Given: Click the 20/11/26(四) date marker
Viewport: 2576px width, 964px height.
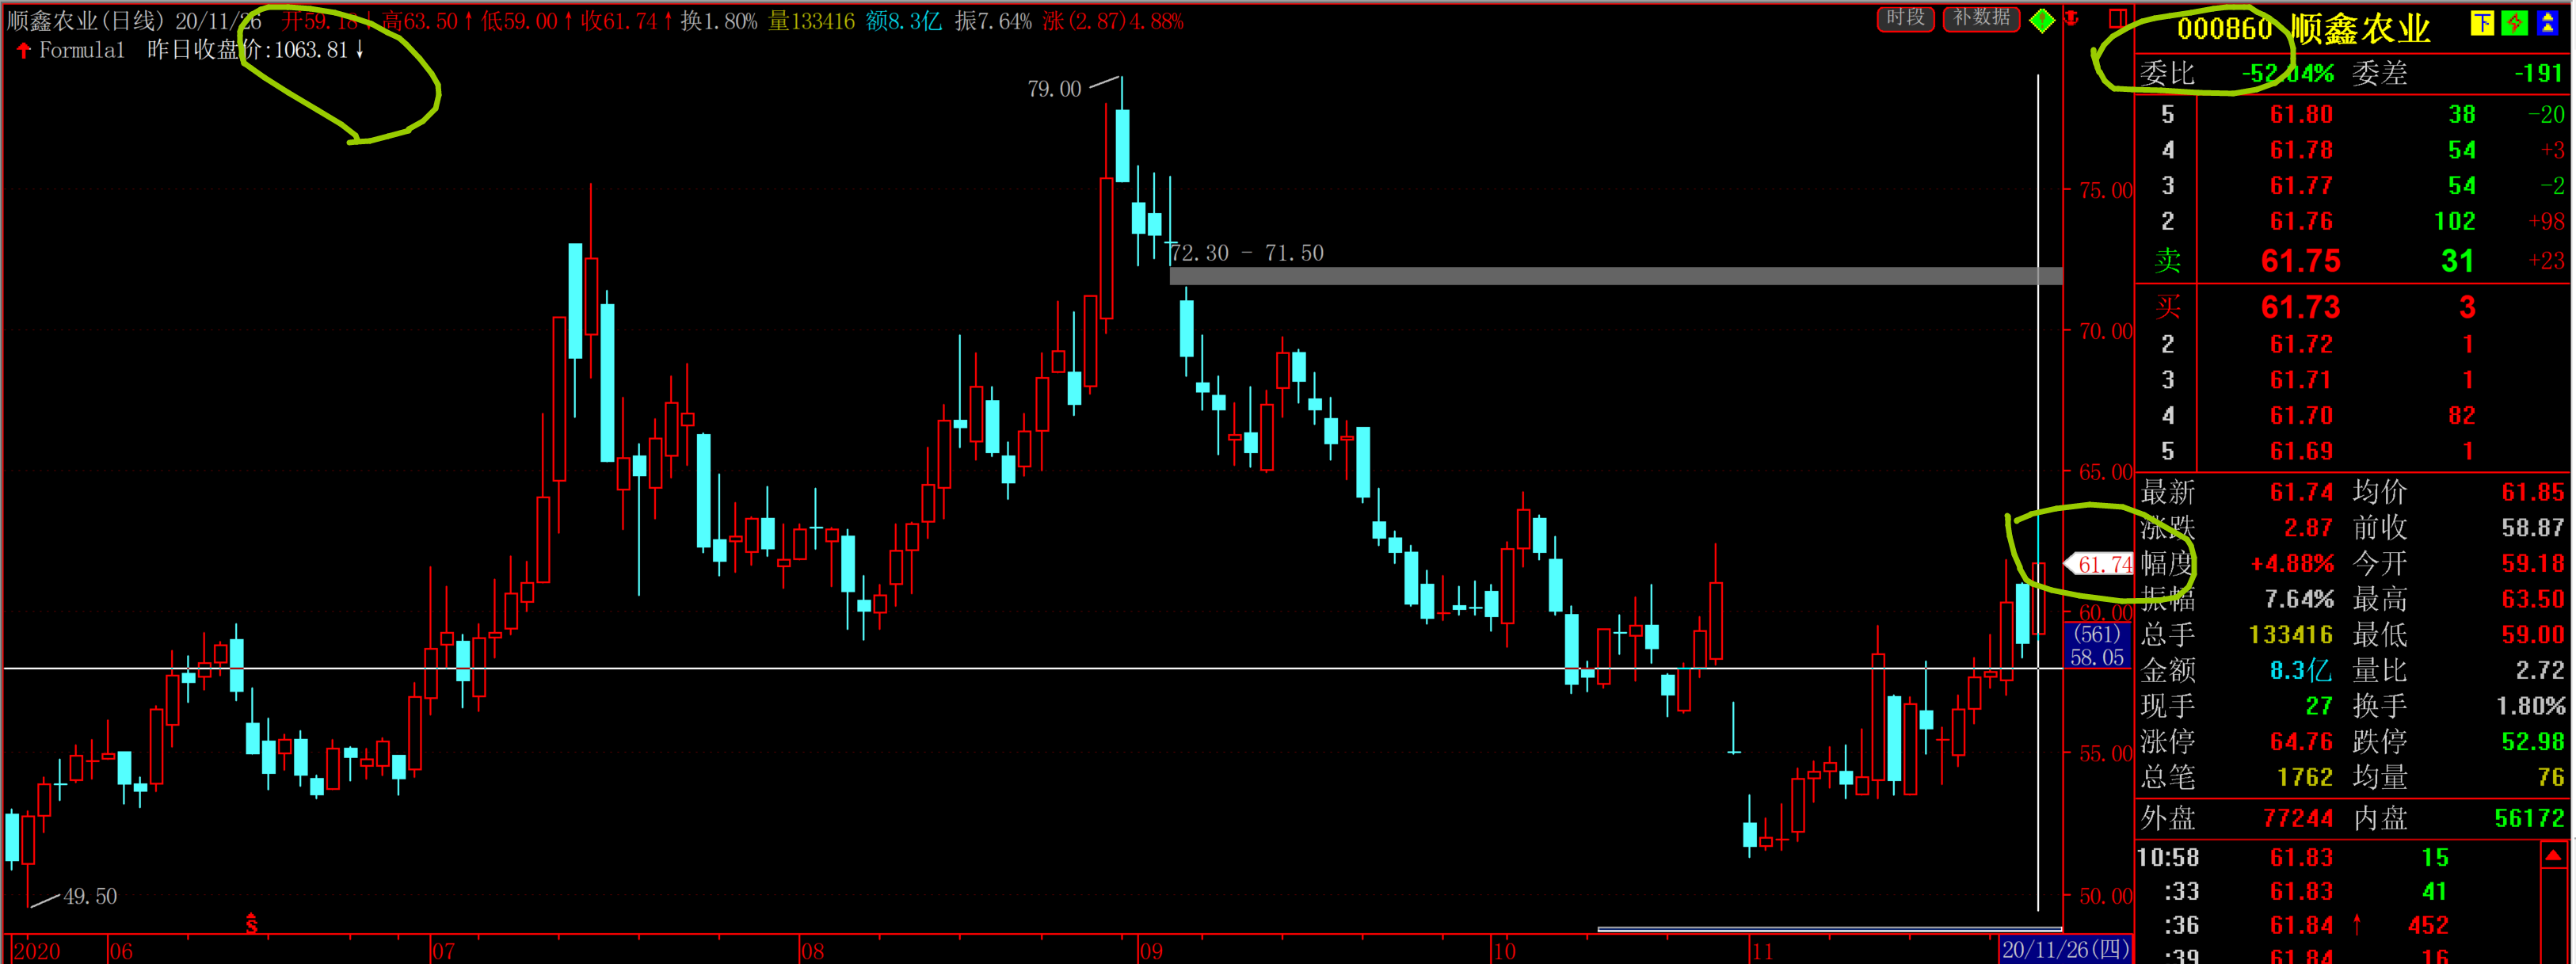Looking at the screenshot, I should (2065, 950).
